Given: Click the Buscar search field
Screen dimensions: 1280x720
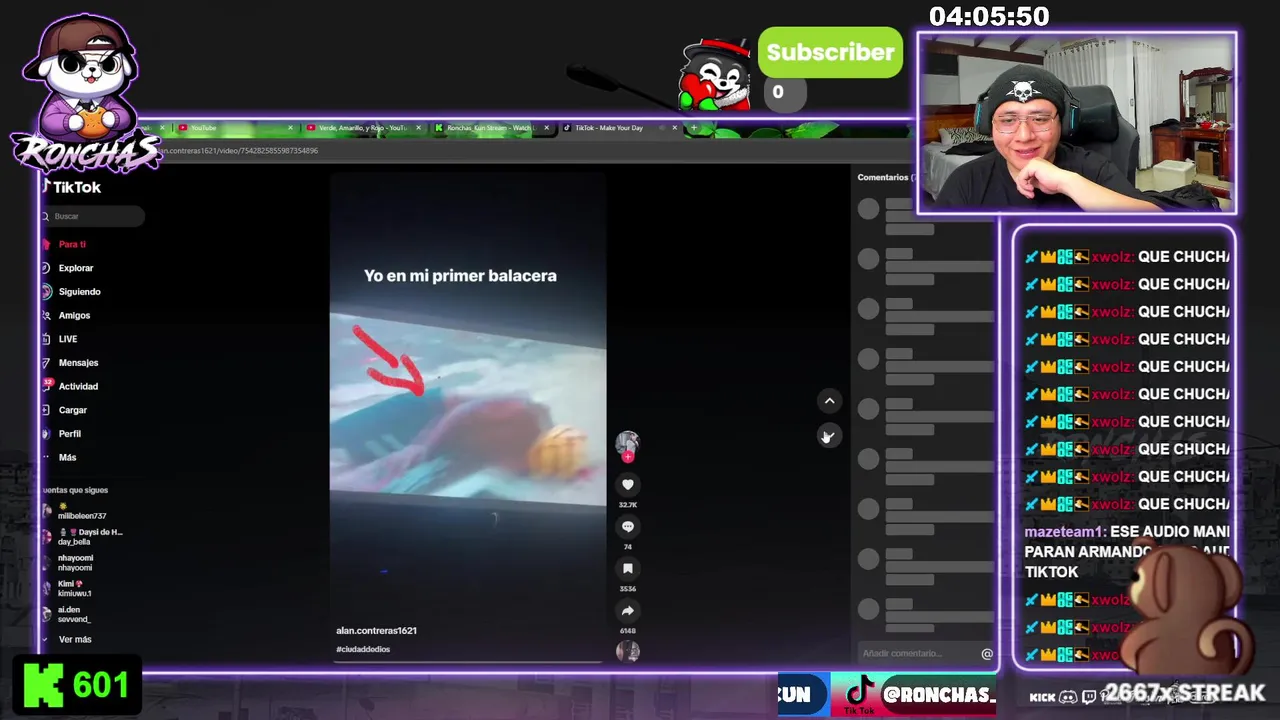Looking at the screenshot, I should (x=93, y=216).
